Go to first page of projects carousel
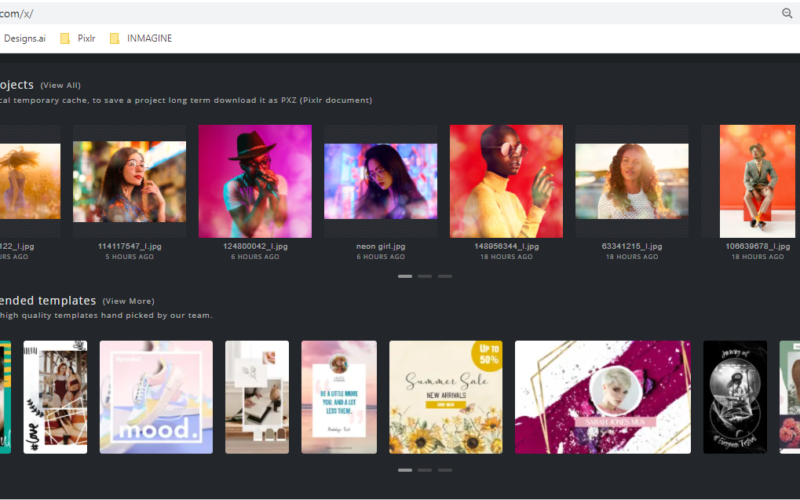Image resolution: width=800 pixels, height=500 pixels. tap(405, 276)
